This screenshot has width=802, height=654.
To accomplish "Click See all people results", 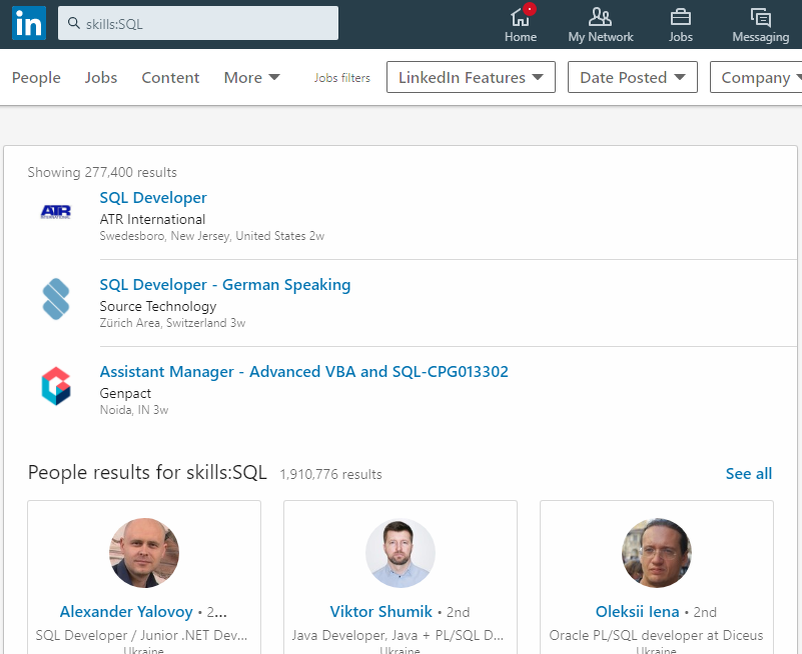I will coord(748,473).
